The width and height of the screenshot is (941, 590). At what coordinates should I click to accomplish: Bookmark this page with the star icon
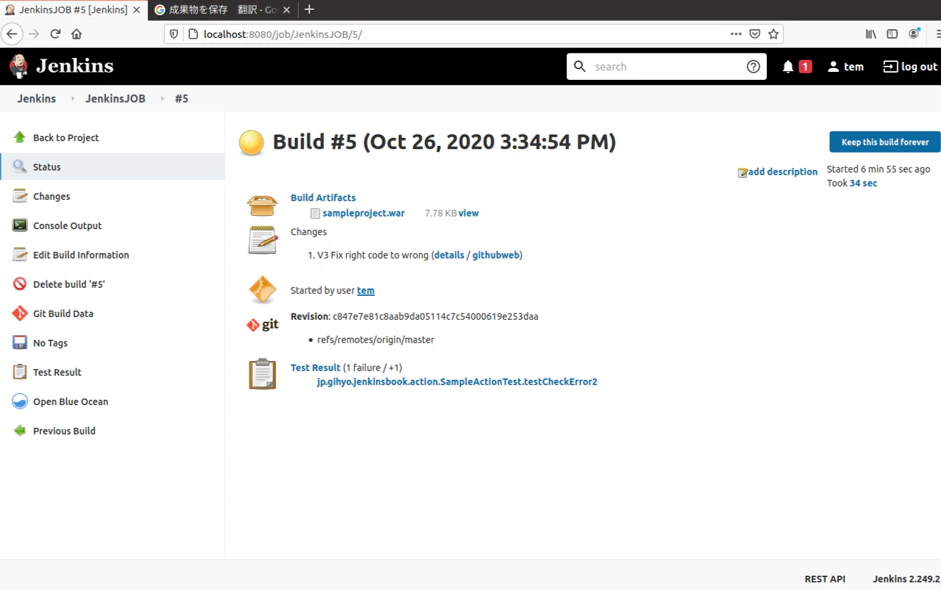click(x=774, y=34)
